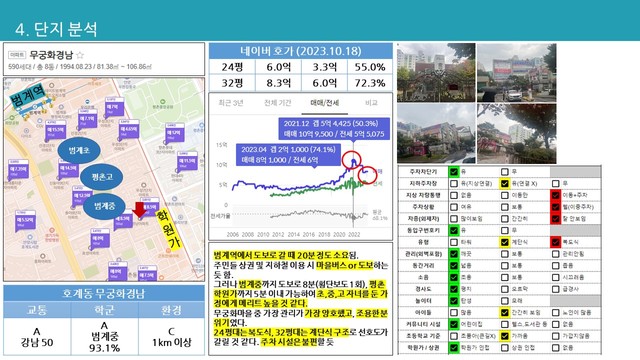Select the 매 15.3억 price marker on map
The width and height of the screenshot is (640, 360).
point(55,130)
